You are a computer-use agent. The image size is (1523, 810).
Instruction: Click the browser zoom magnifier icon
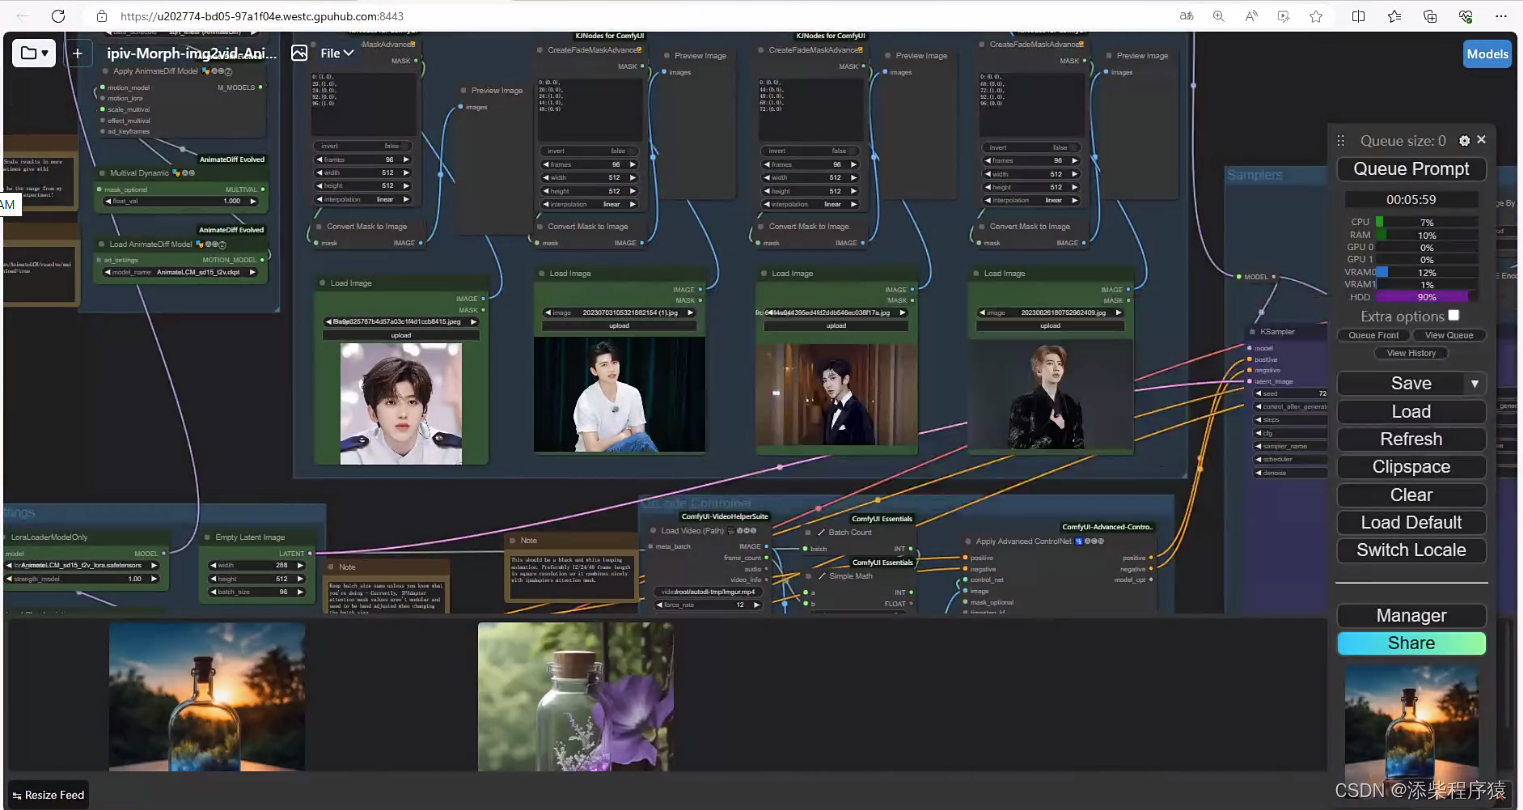point(1218,16)
